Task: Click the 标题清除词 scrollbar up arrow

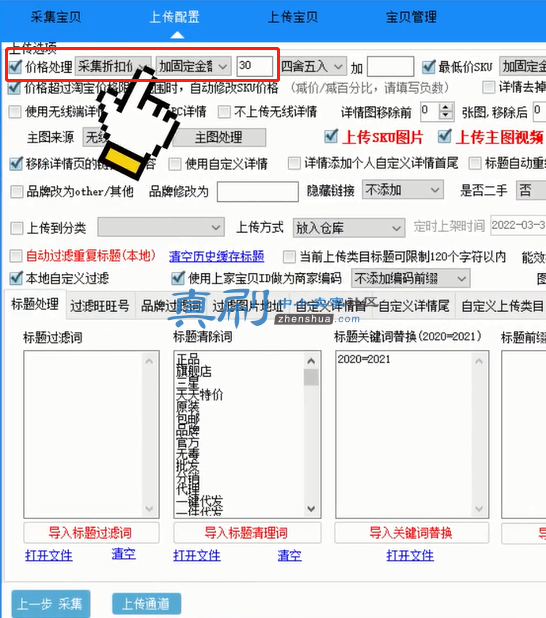Action: [x=311, y=361]
